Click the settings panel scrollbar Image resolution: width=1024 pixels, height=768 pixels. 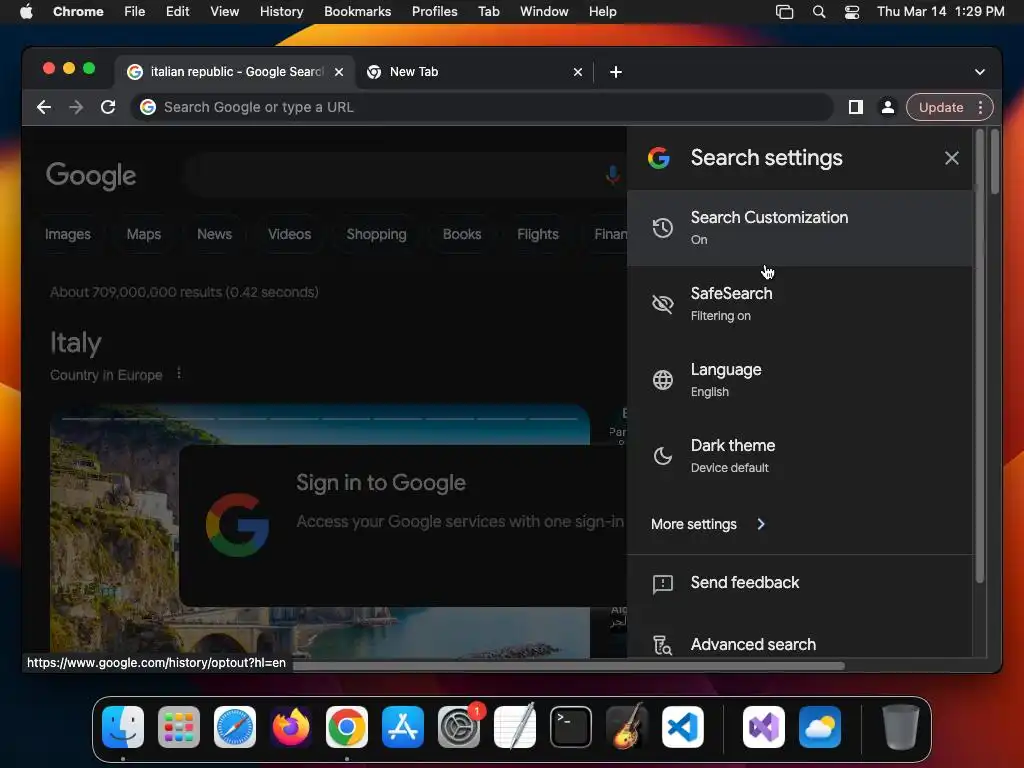click(979, 356)
